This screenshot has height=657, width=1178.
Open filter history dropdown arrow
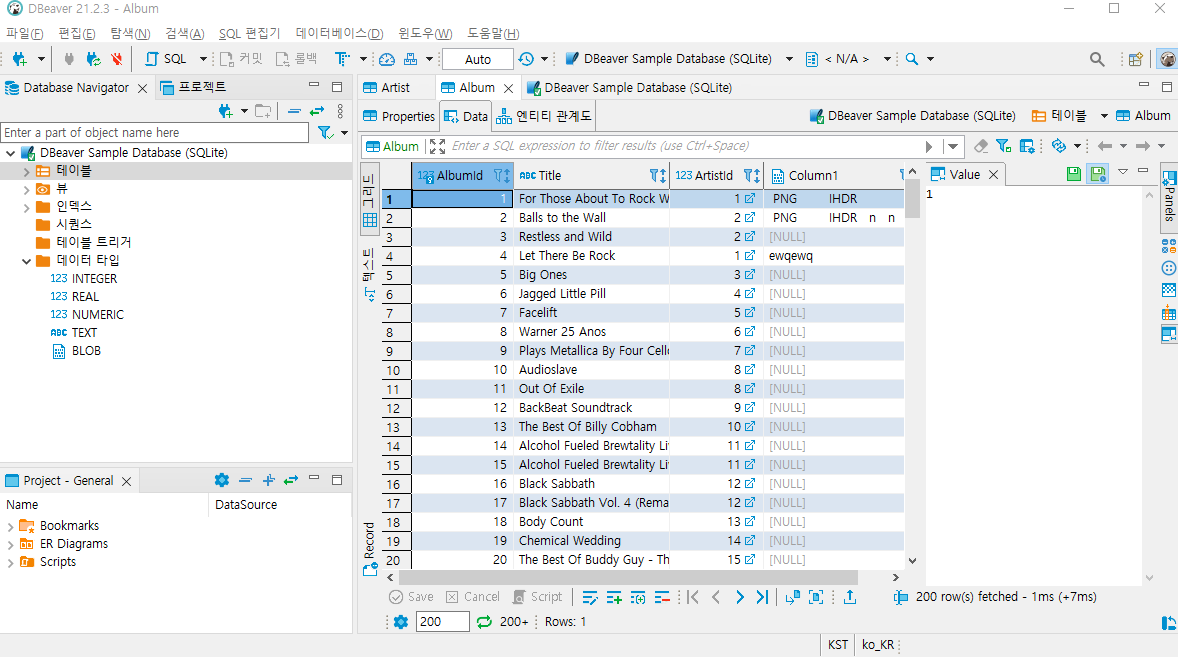(x=953, y=146)
